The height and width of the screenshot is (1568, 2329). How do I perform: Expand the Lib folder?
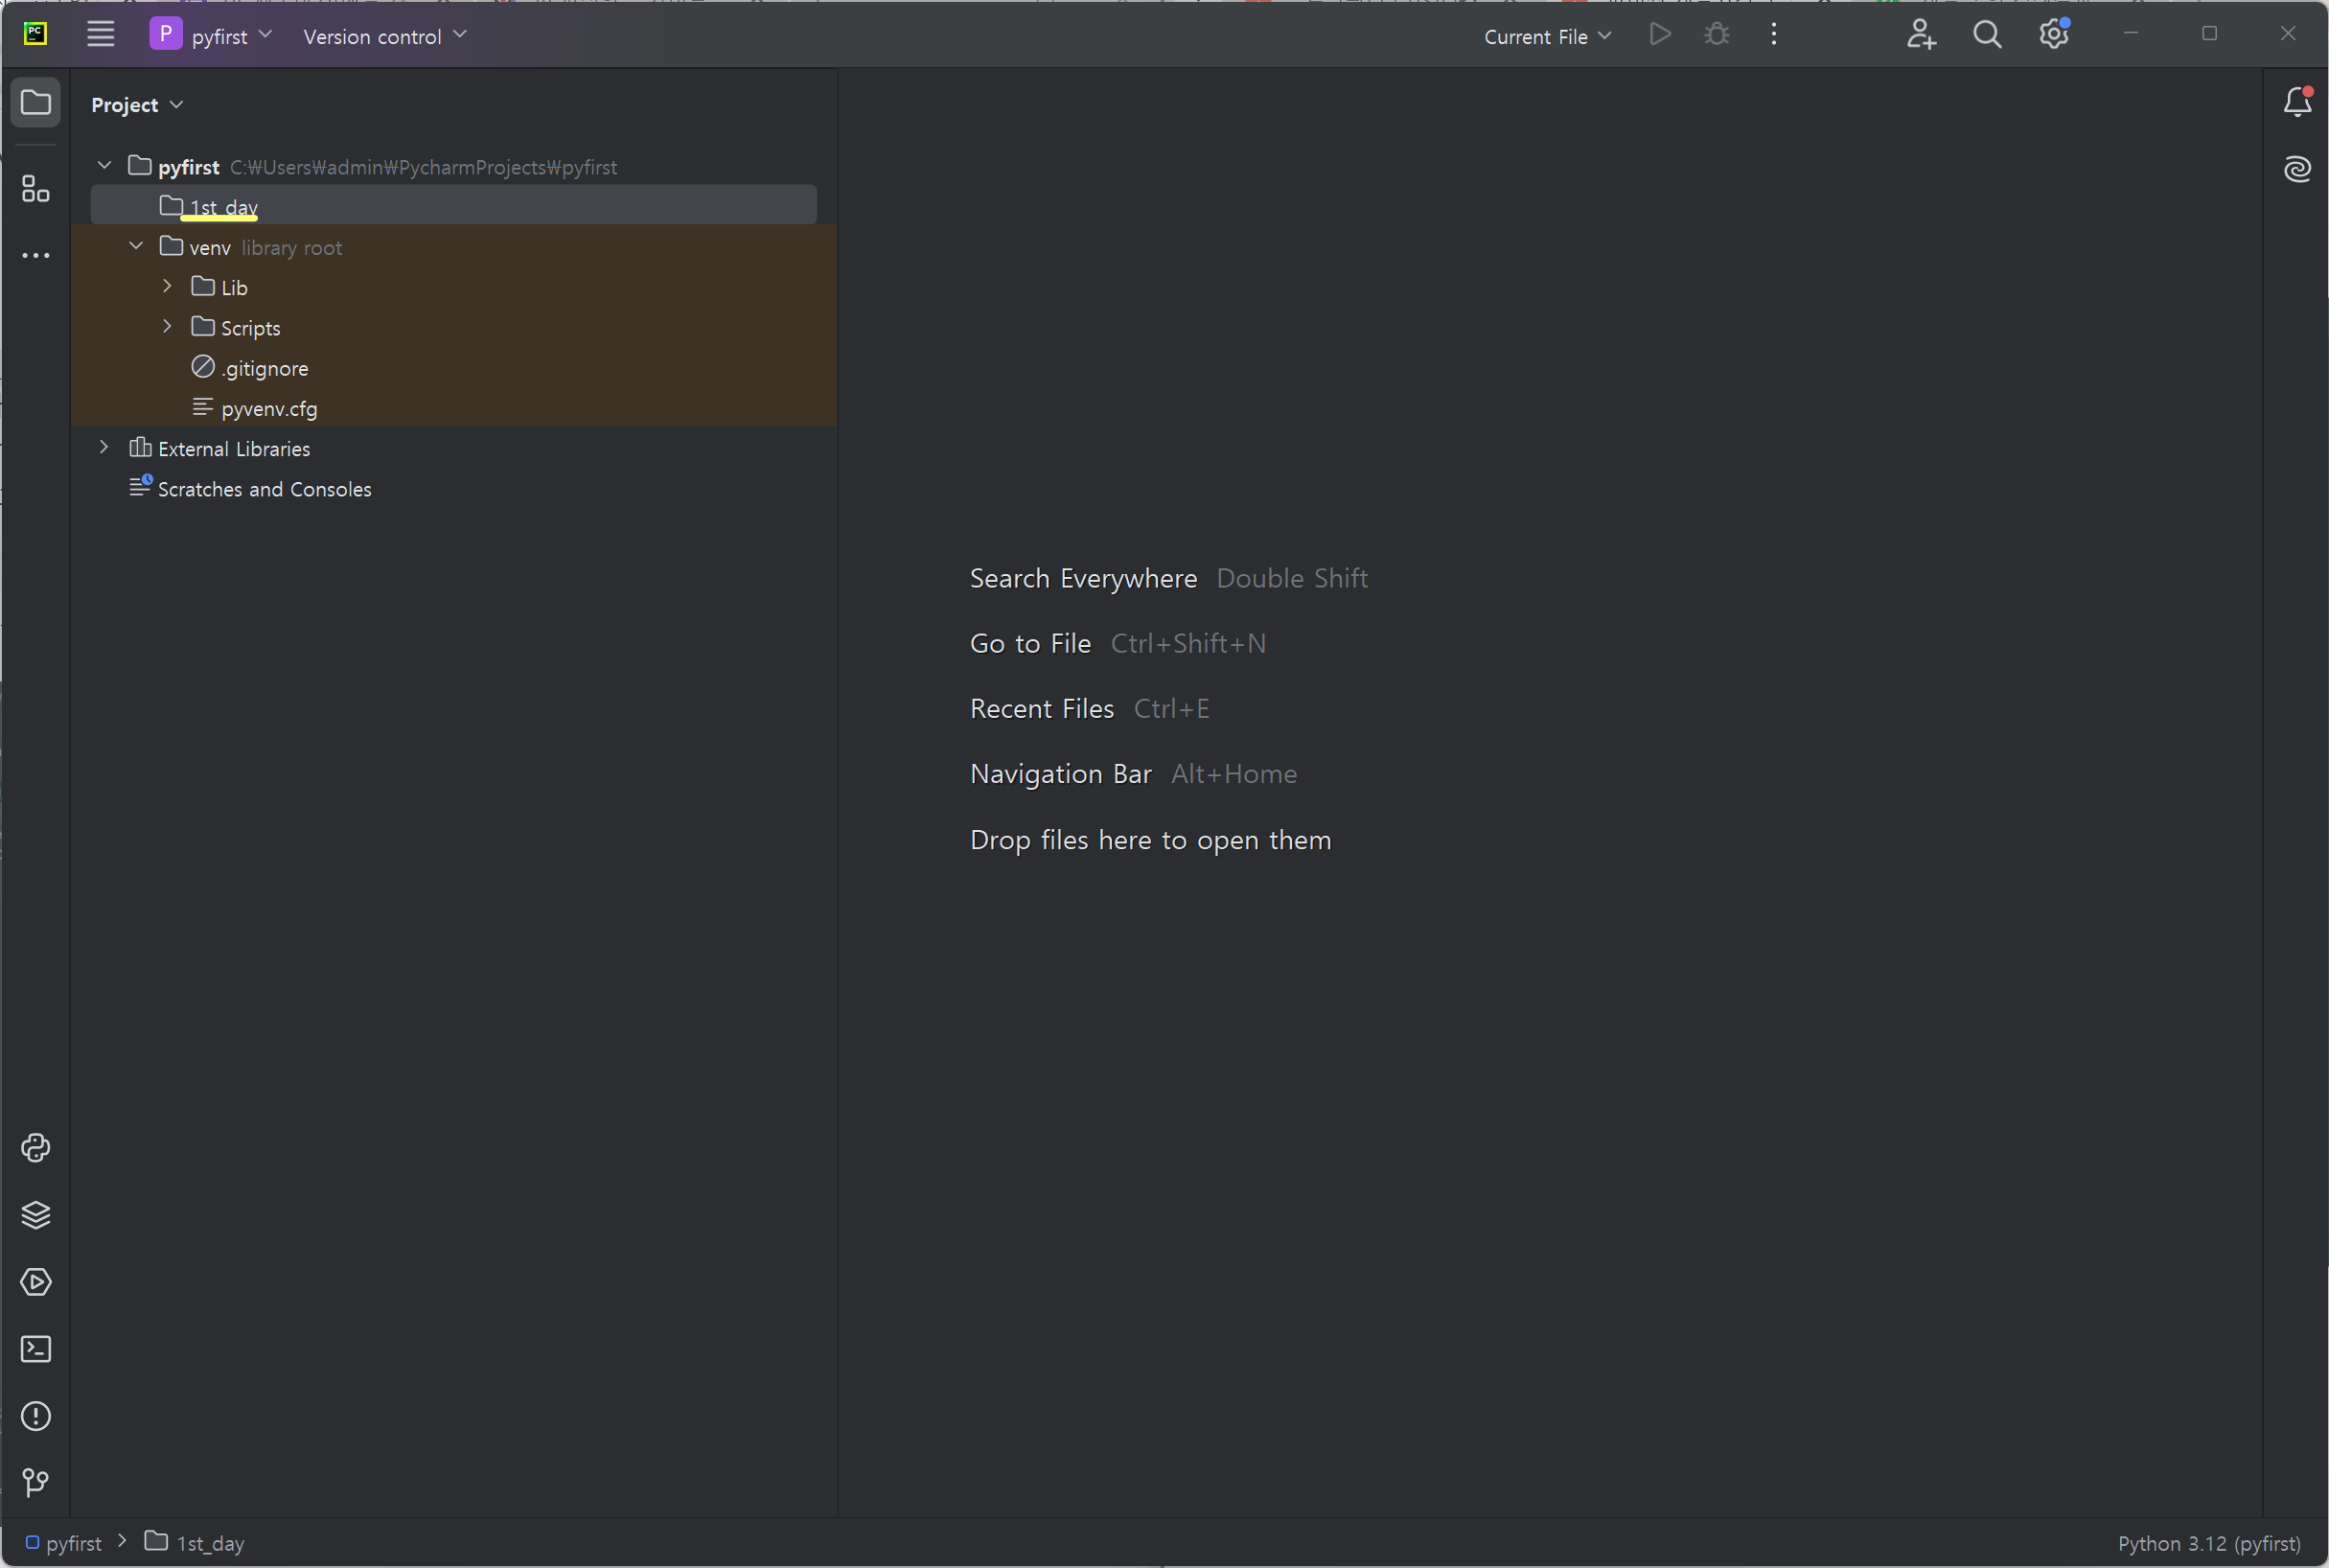click(x=167, y=286)
